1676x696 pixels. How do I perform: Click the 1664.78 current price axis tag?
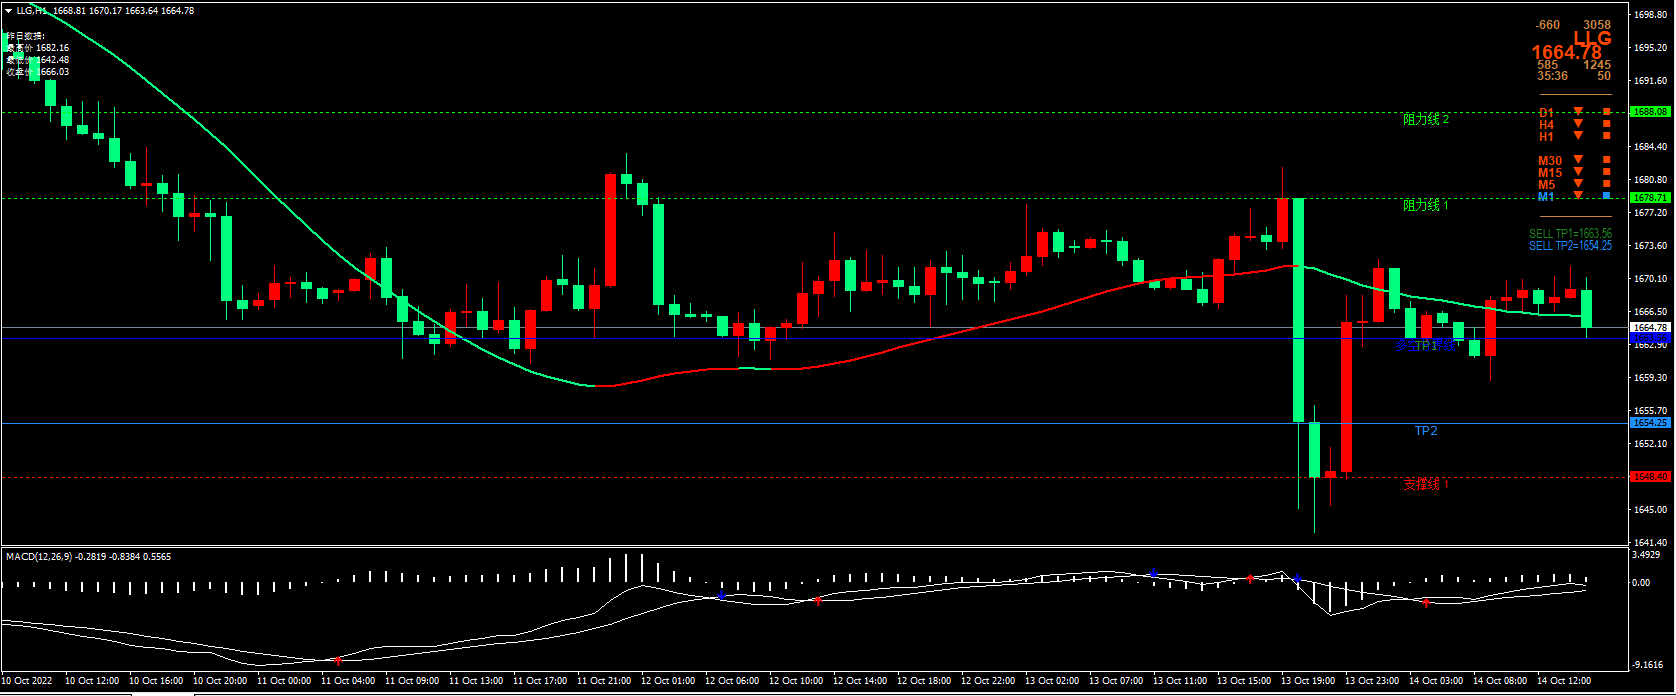pyautogui.click(x=1650, y=327)
